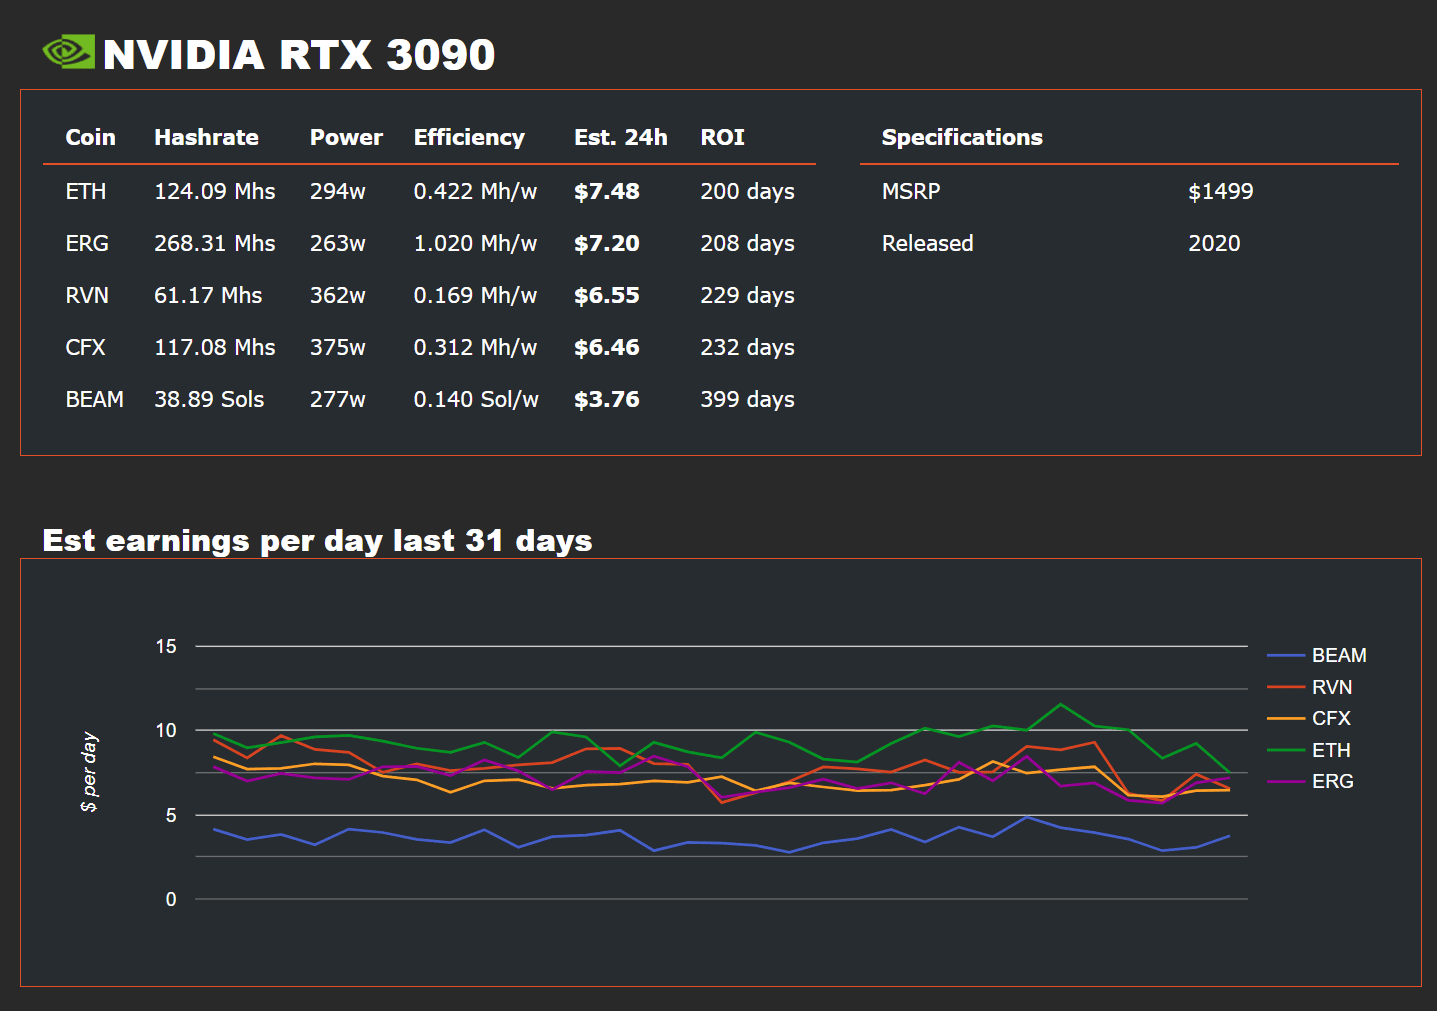The height and width of the screenshot is (1011, 1437).
Task: Click the Efficiency column header
Action: click(469, 138)
